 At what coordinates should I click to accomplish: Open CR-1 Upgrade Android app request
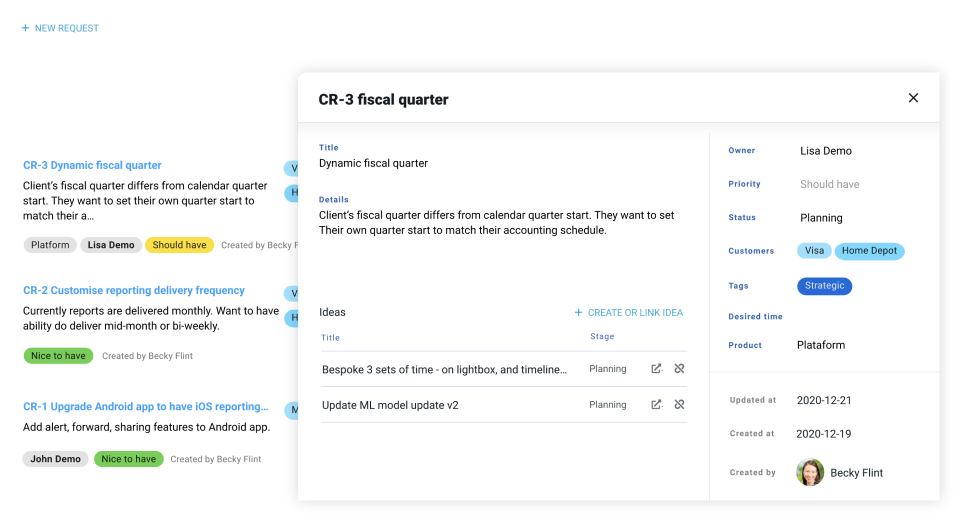(146, 407)
